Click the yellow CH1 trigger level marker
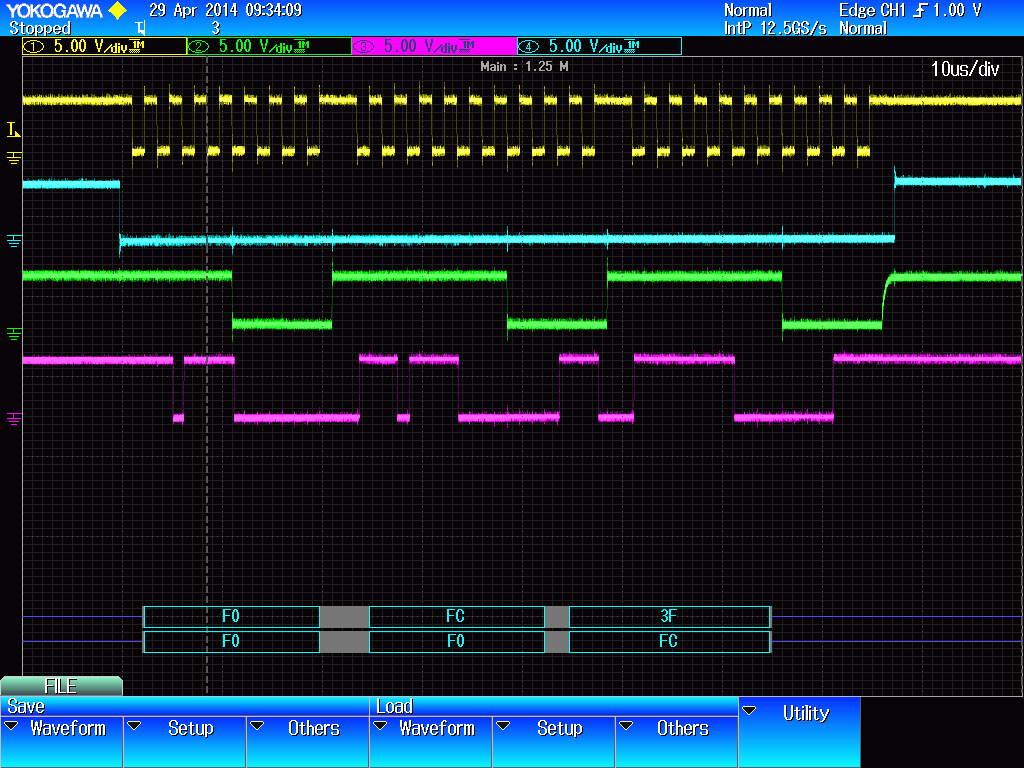This screenshot has width=1024, height=768. pos(13,129)
